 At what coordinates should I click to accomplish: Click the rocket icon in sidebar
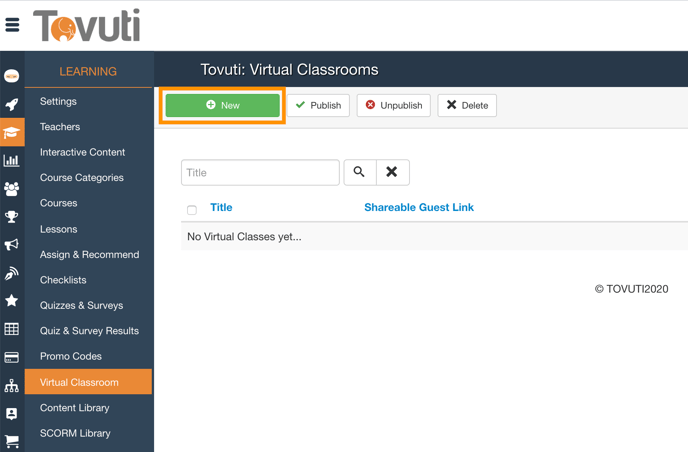click(x=12, y=104)
